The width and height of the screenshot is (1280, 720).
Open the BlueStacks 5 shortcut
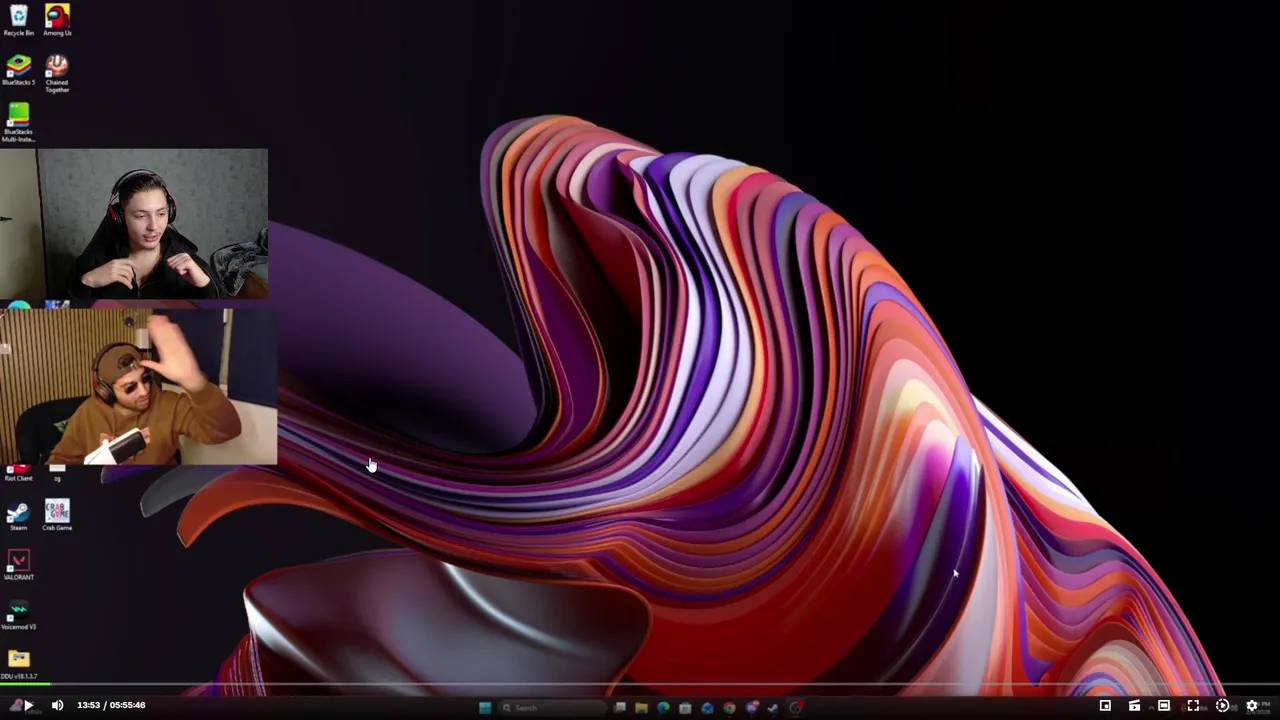[x=19, y=70]
